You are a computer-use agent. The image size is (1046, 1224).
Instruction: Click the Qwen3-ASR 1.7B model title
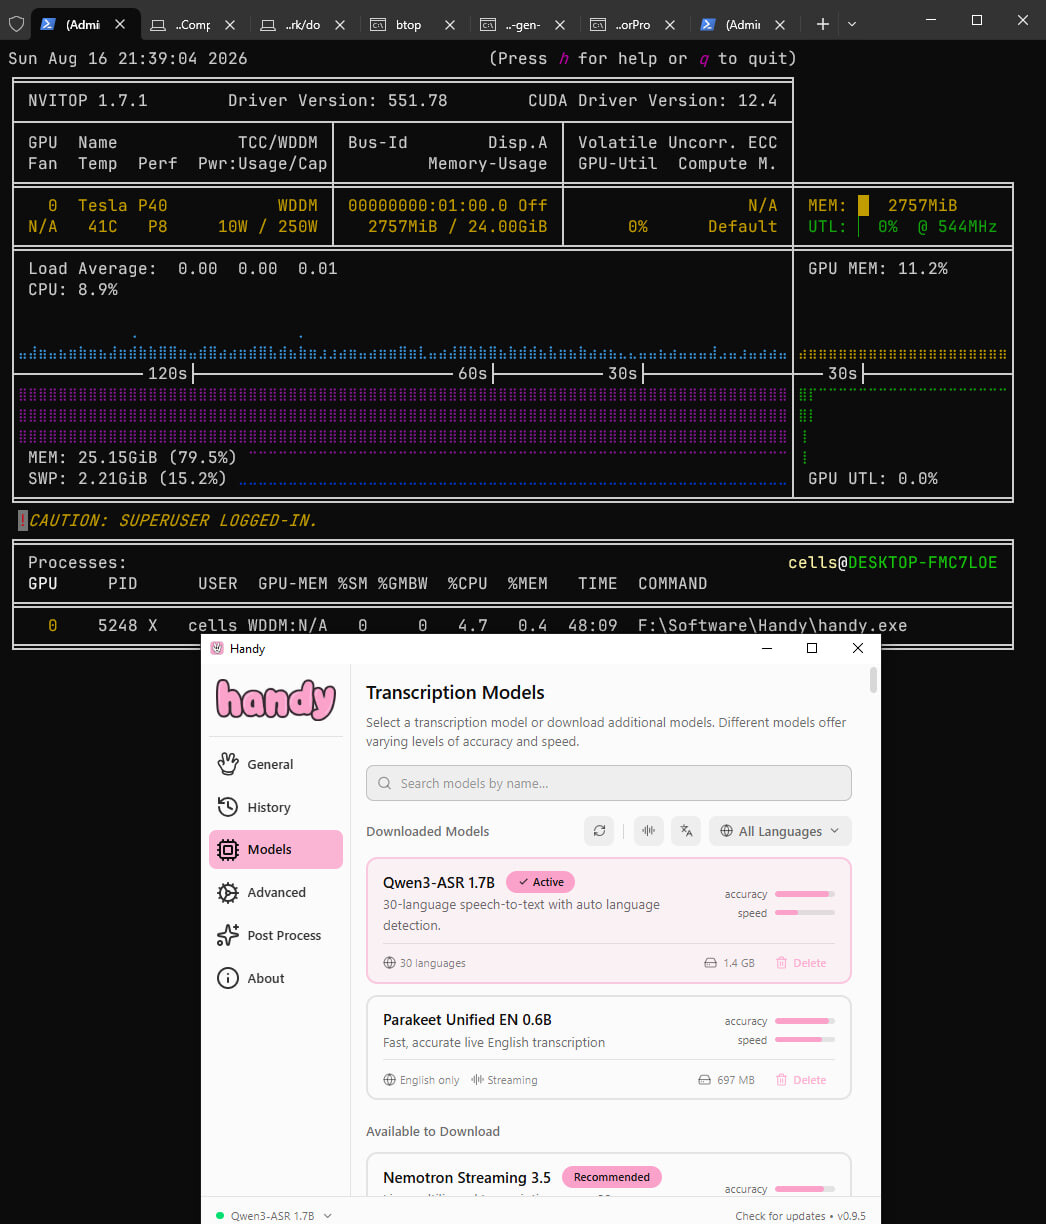(439, 882)
